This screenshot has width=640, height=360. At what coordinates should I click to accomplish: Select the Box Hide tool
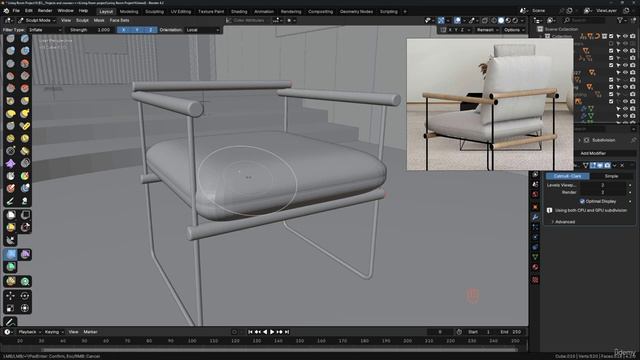[25, 215]
